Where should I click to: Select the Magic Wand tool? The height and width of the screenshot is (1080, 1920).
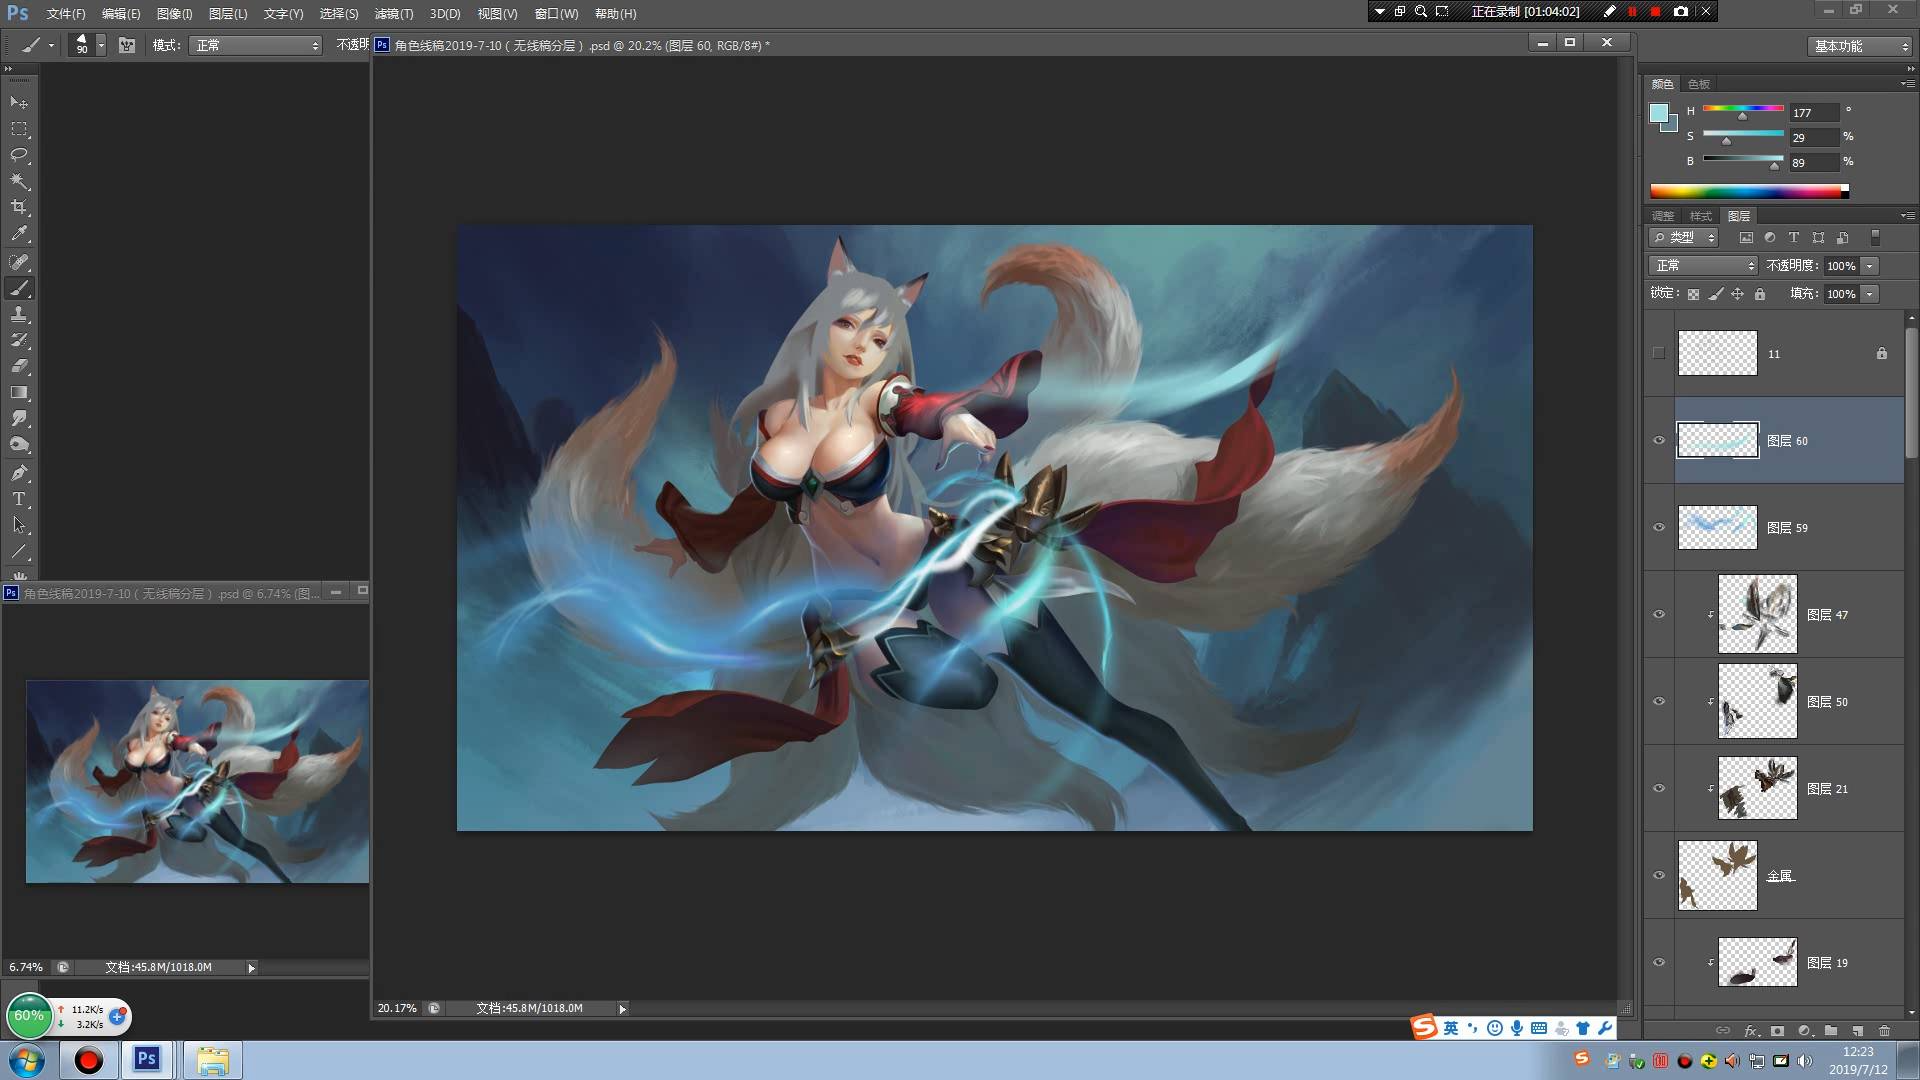click(19, 181)
